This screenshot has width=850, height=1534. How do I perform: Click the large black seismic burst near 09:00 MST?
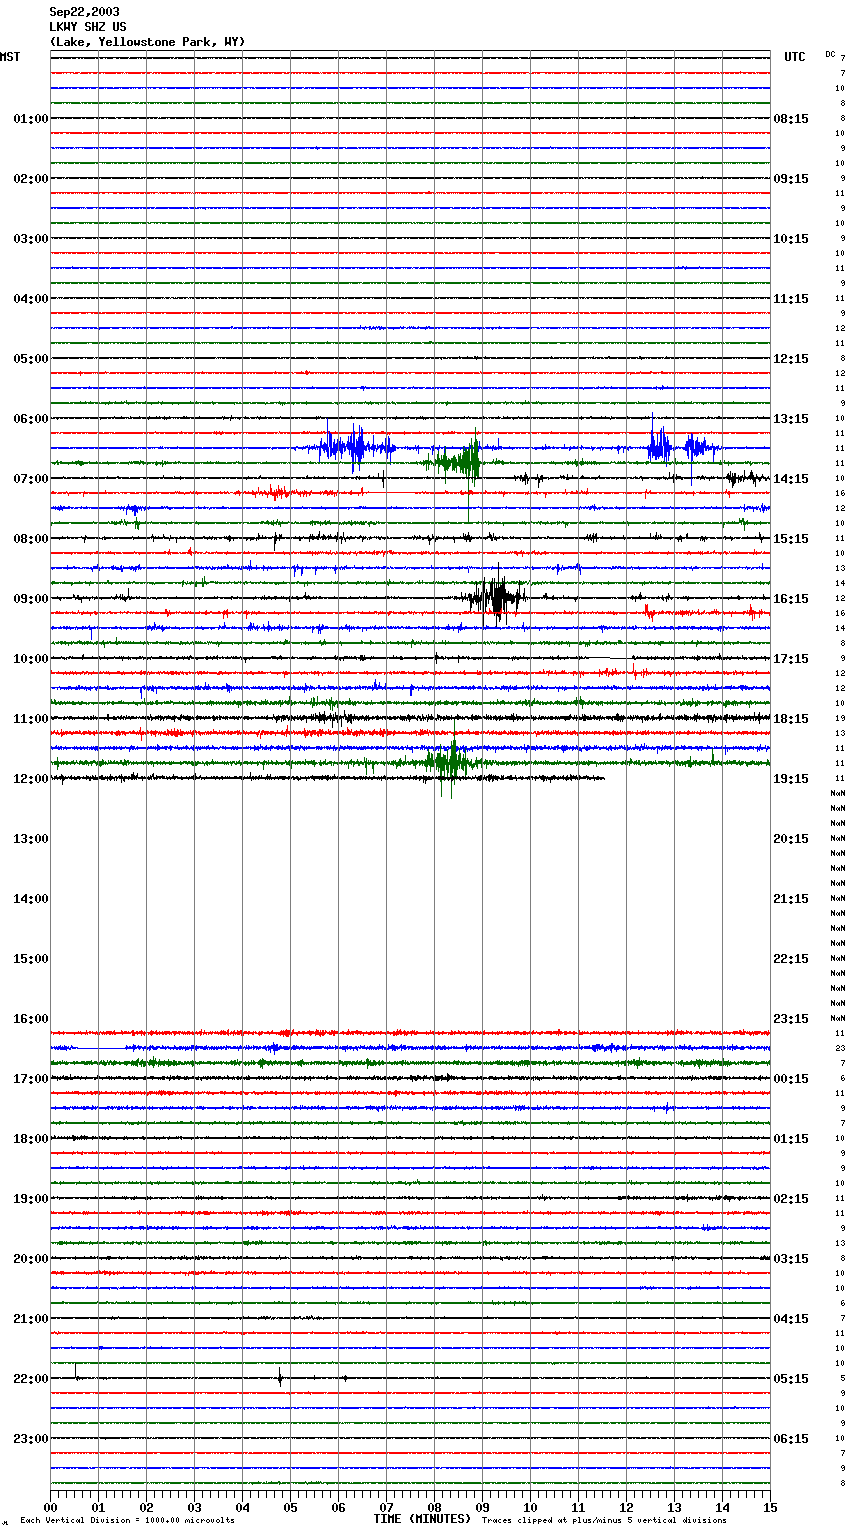pyautogui.click(x=495, y=598)
